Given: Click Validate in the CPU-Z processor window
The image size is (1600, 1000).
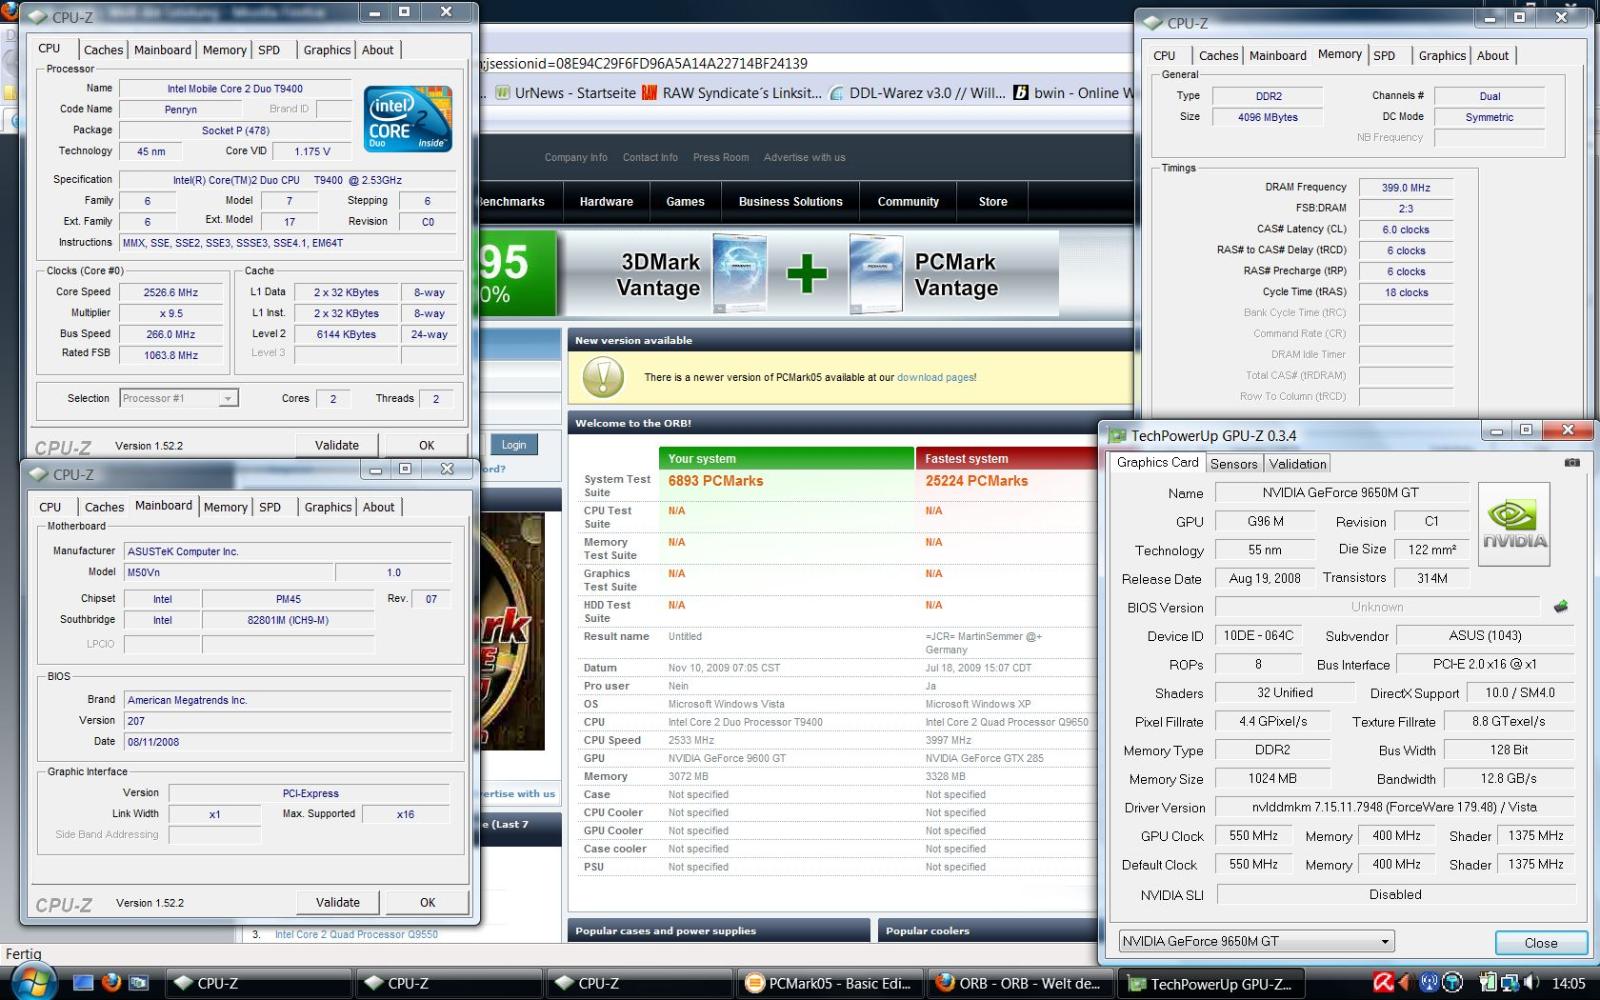Looking at the screenshot, I should pos(337,445).
